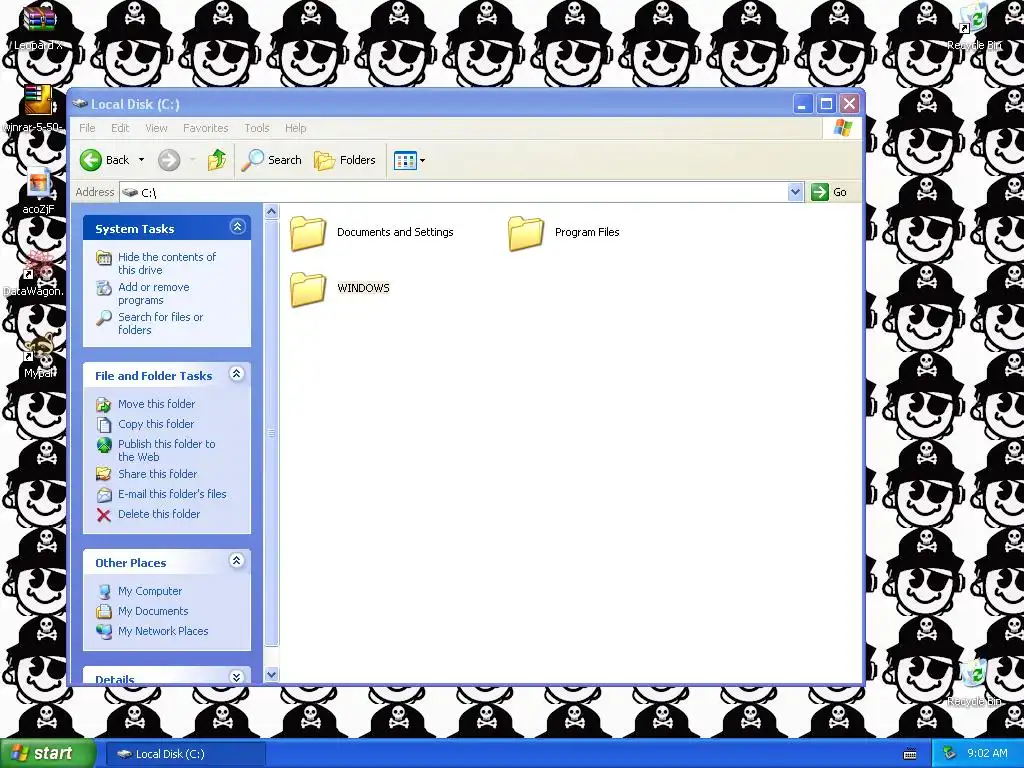Click Hide the contents of this drive

[167, 264]
